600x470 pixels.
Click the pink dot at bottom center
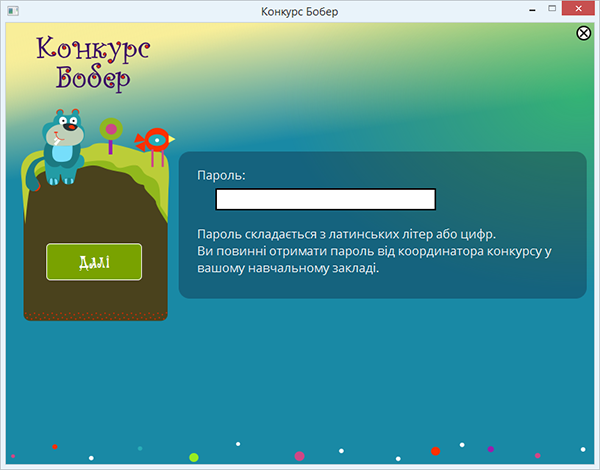[299, 456]
